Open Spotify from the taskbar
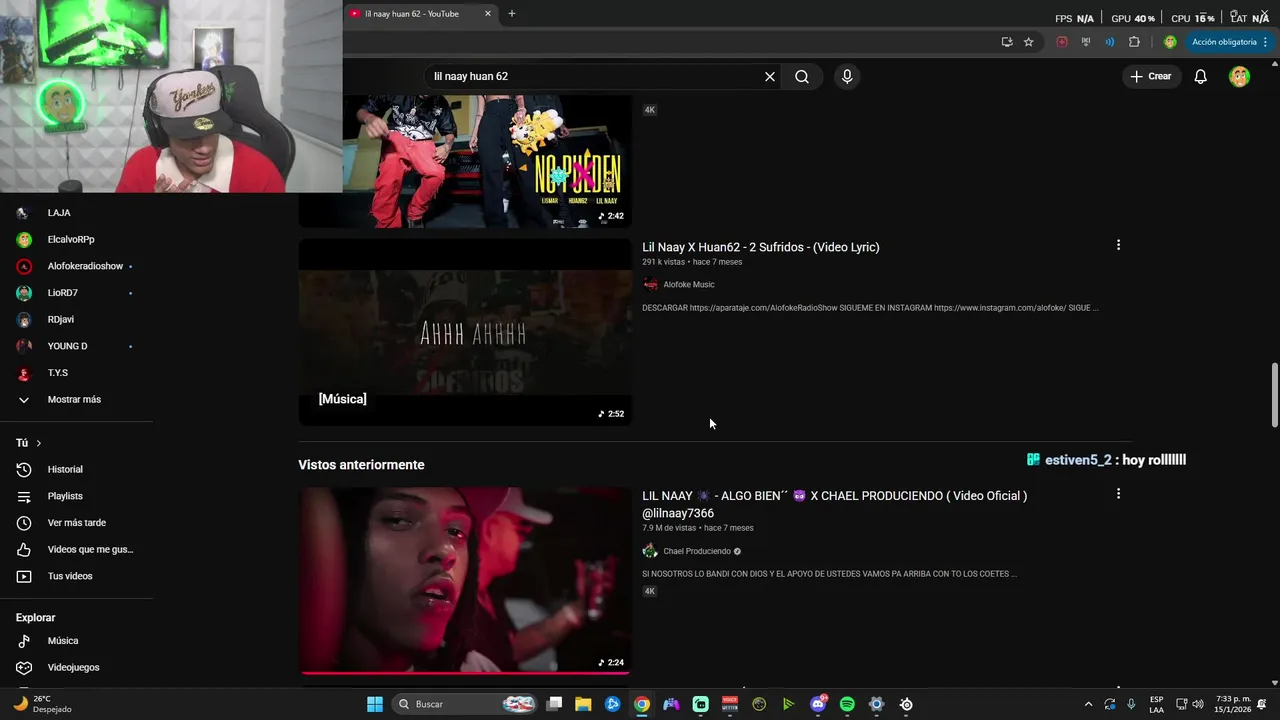This screenshot has width=1280, height=720. point(847,704)
